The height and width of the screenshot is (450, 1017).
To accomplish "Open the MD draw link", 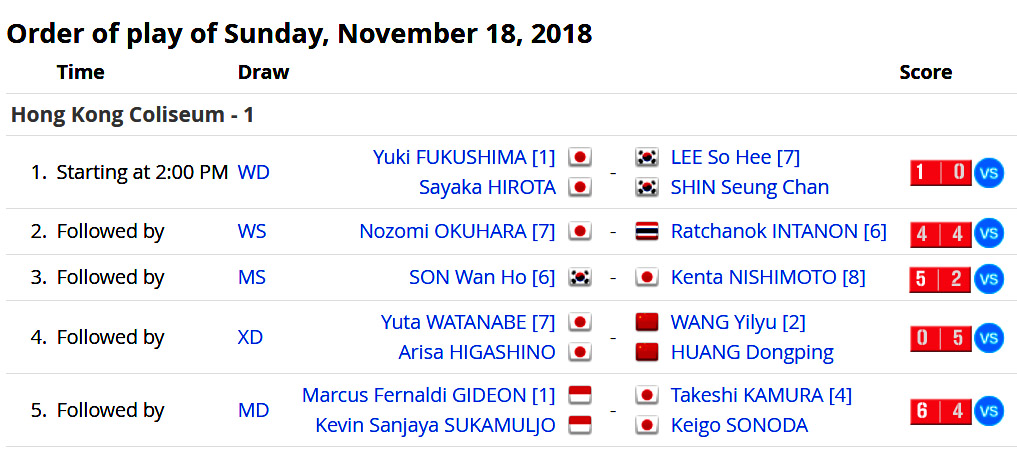I will (x=254, y=410).
